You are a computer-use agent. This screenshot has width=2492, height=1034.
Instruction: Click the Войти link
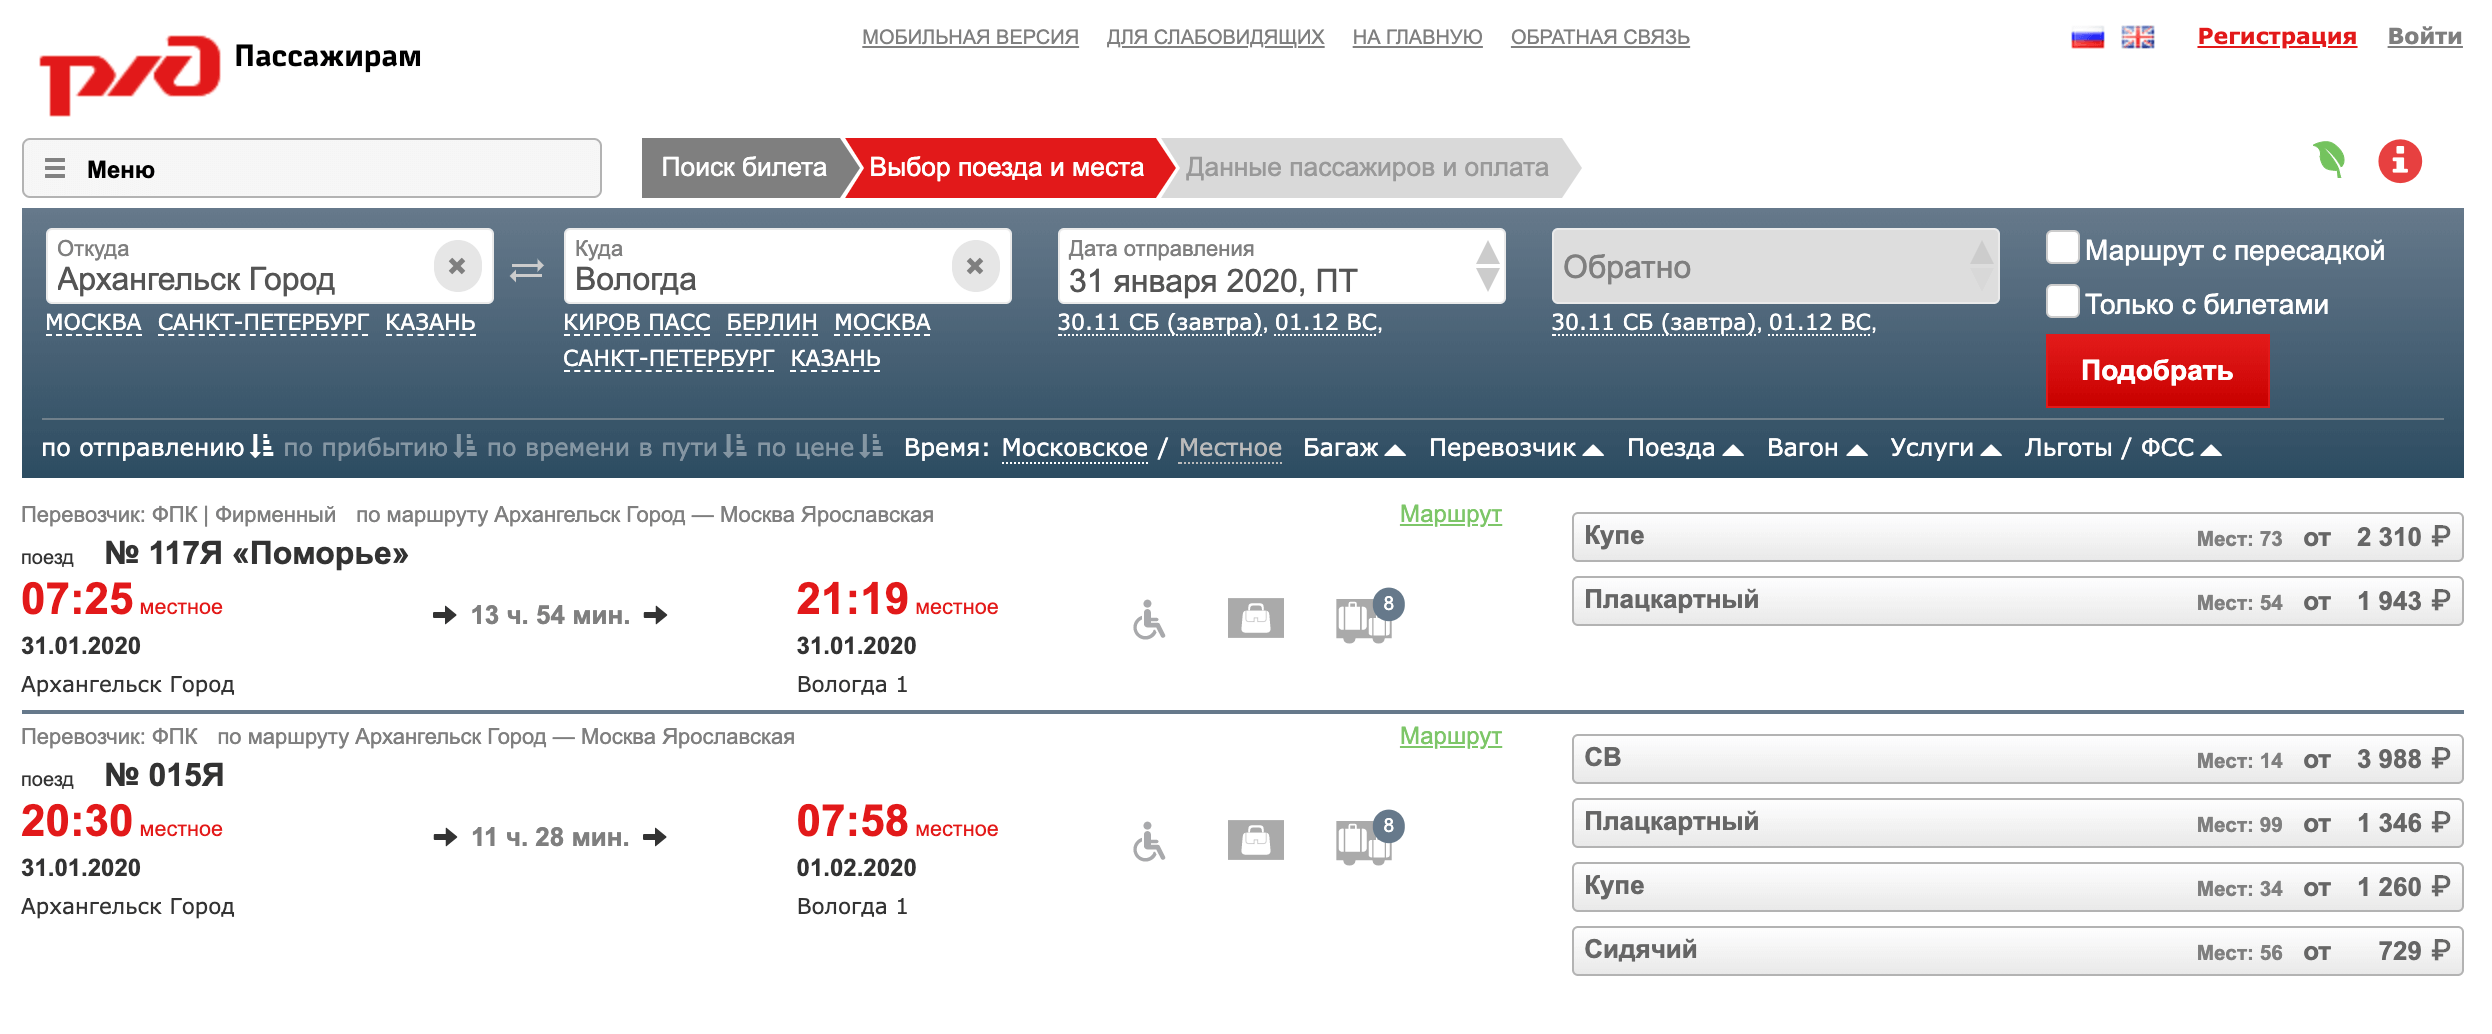click(2424, 37)
